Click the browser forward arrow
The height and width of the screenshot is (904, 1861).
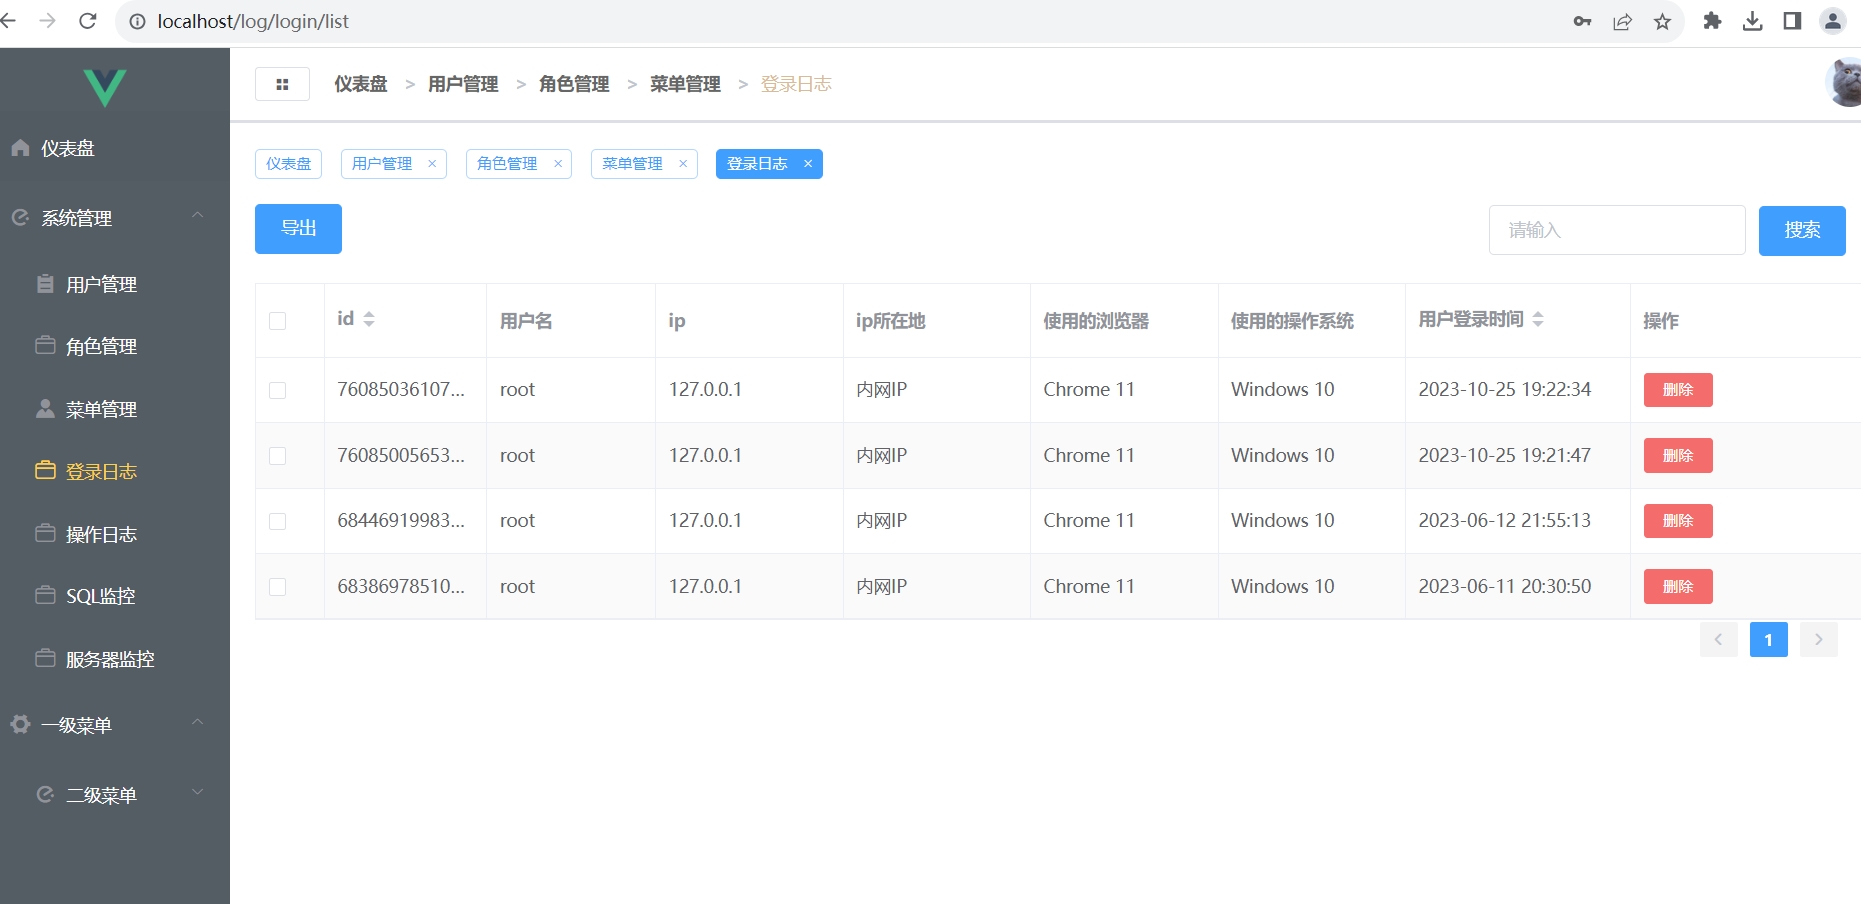47,21
